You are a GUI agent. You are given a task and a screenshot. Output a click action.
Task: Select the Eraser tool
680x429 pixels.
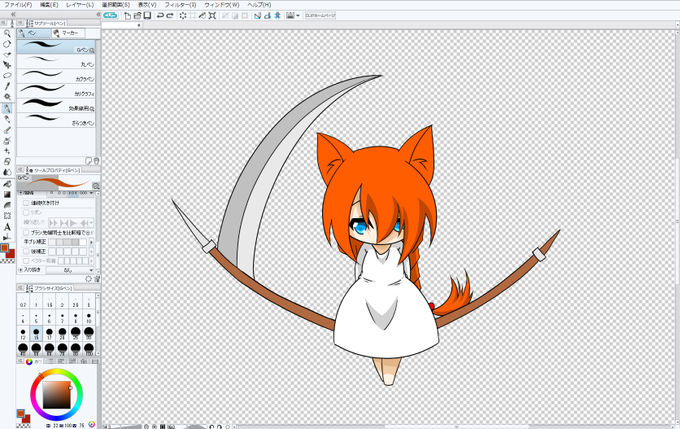tap(7, 161)
